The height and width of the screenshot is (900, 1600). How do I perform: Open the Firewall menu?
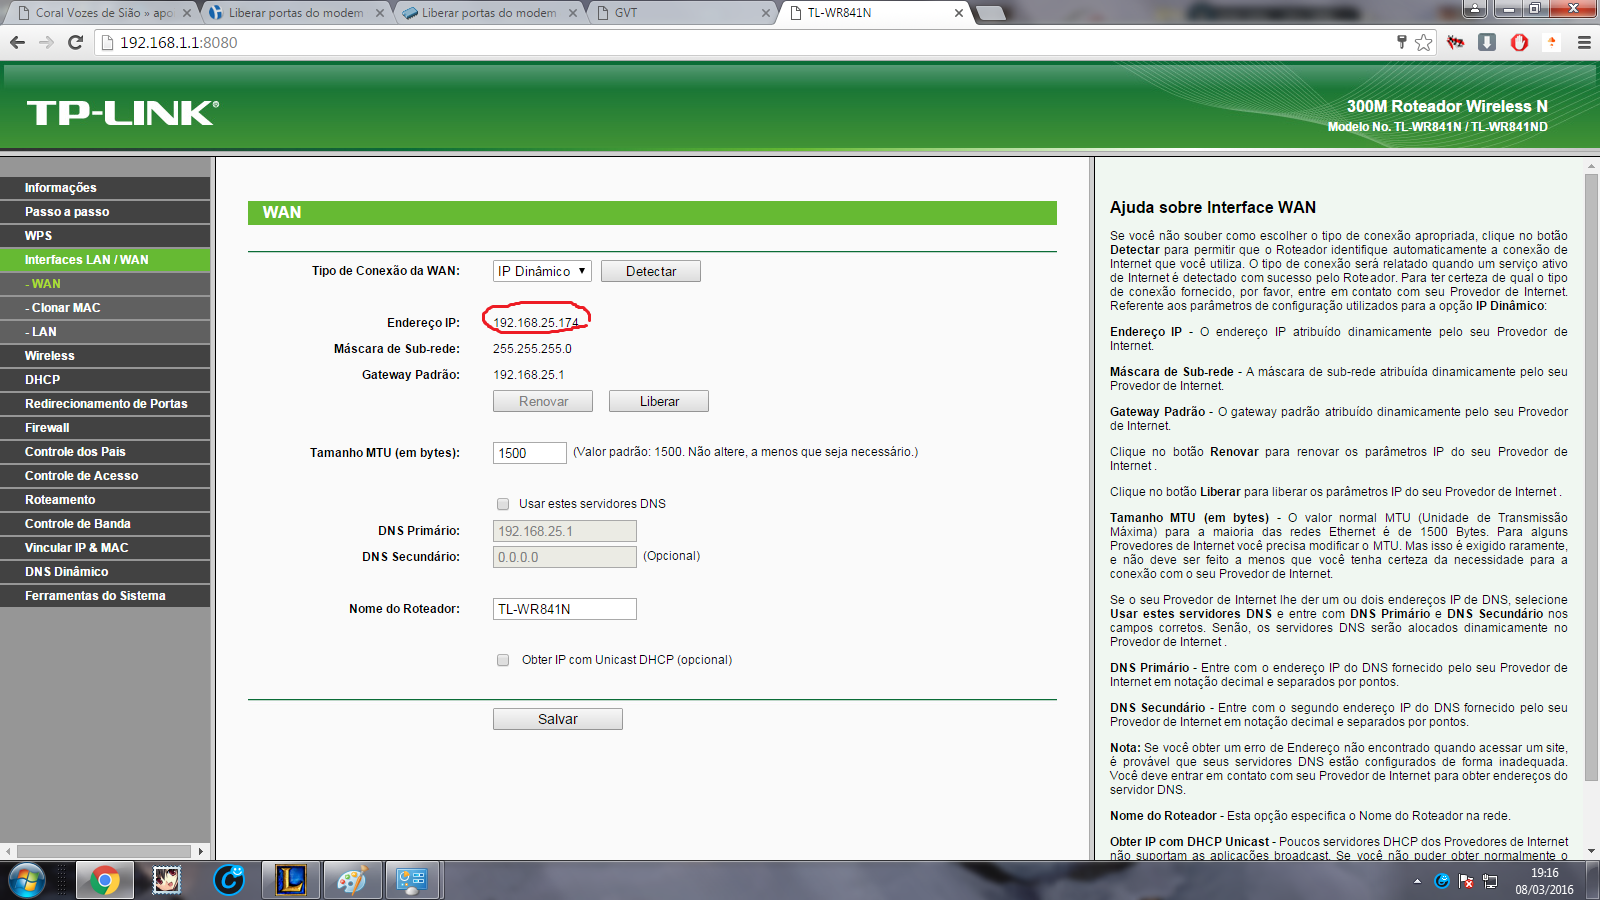coord(105,428)
